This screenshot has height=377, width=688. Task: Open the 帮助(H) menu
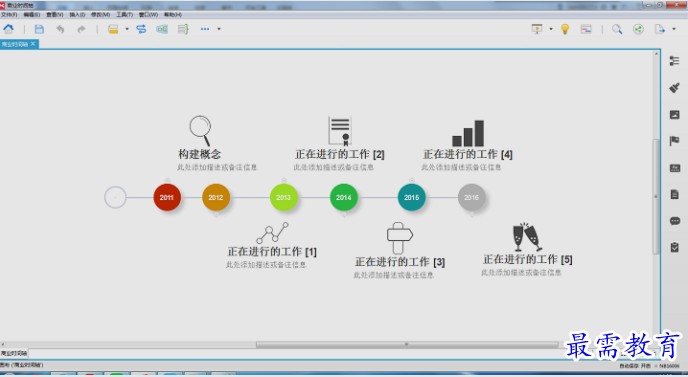(x=173, y=15)
